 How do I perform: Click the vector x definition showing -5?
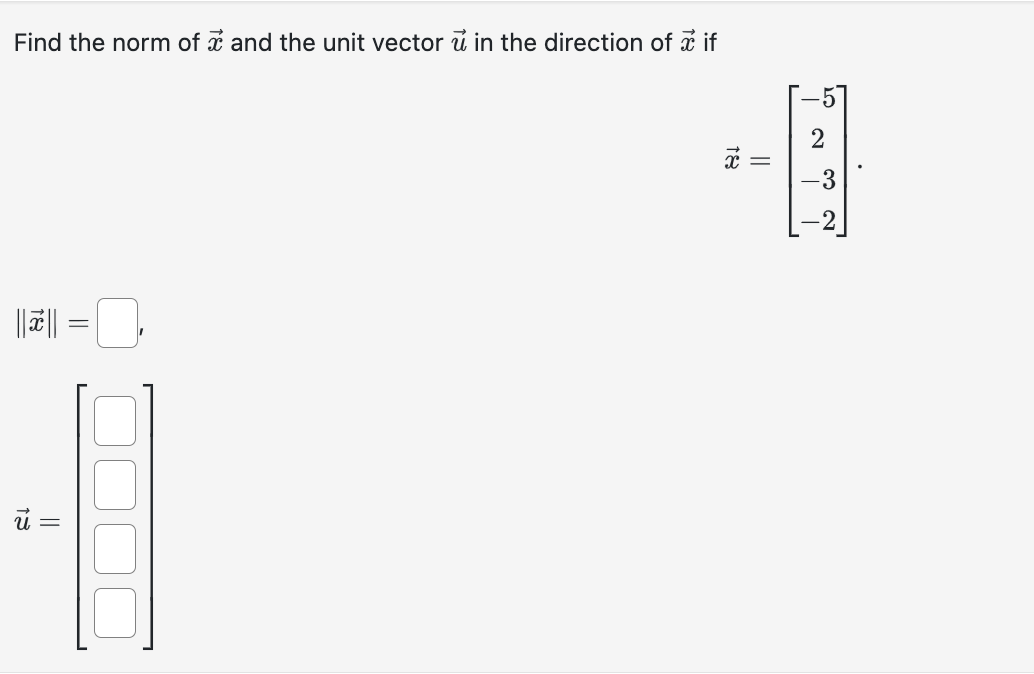tap(817, 100)
